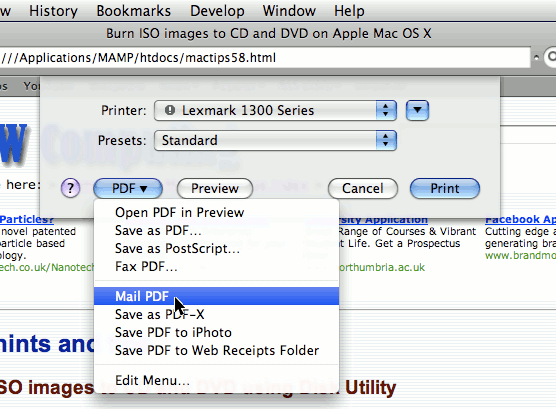Click the Application ad heading link
The height and width of the screenshot is (409, 556).
pyautogui.click(x=383, y=219)
